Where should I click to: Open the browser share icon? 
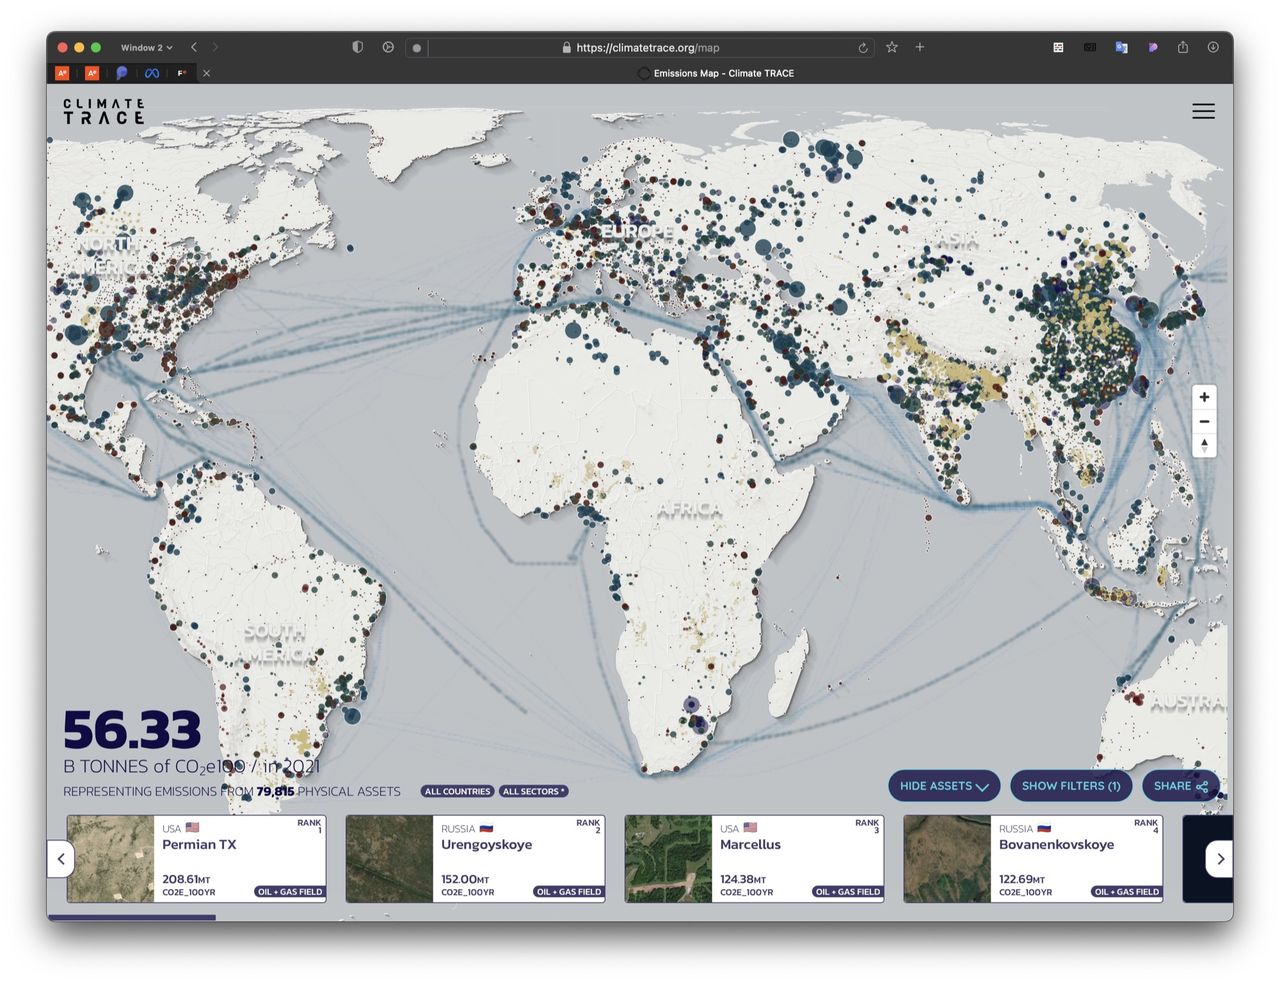1183,47
